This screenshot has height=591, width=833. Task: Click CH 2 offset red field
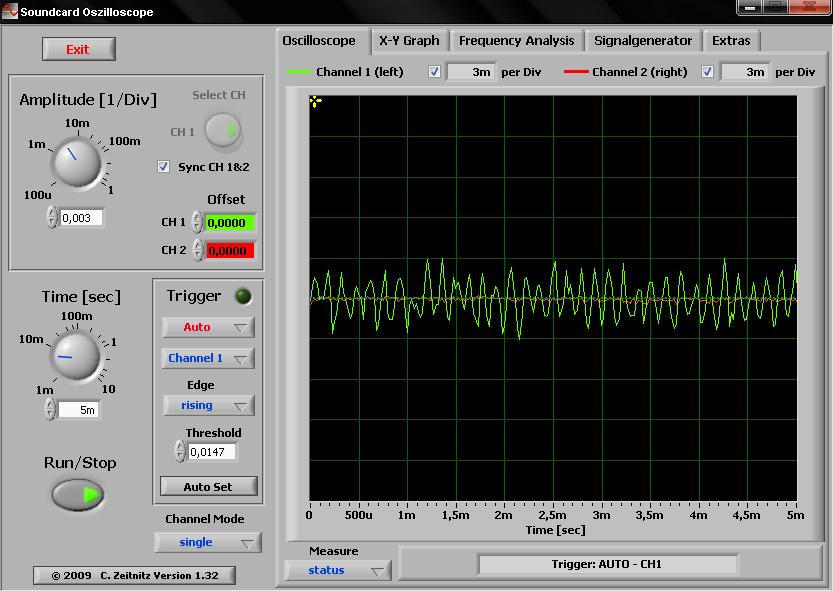(x=230, y=250)
